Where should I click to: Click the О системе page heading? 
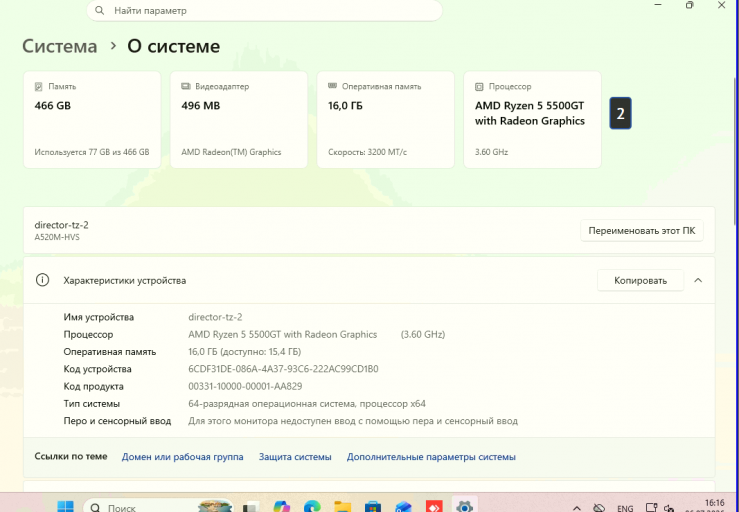[x=173, y=46]
